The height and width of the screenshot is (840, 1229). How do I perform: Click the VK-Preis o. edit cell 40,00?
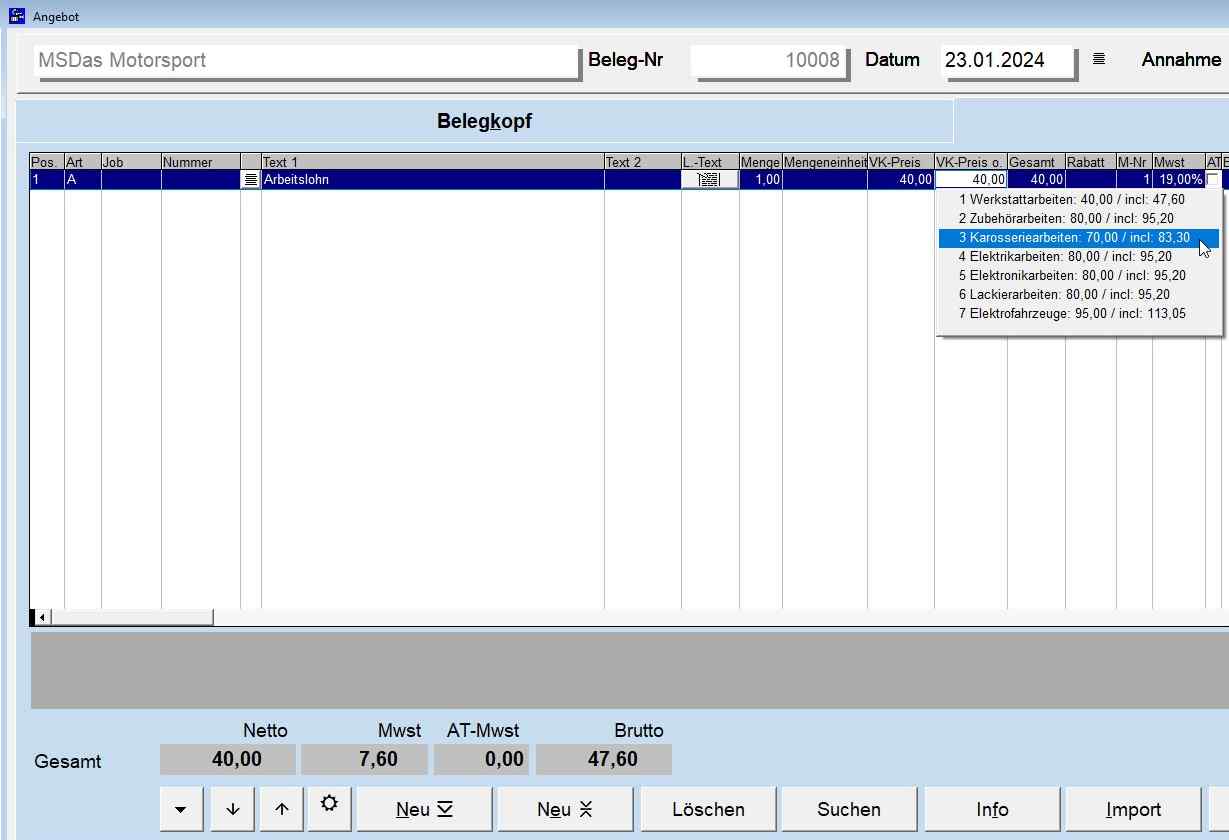pos(971,180)
